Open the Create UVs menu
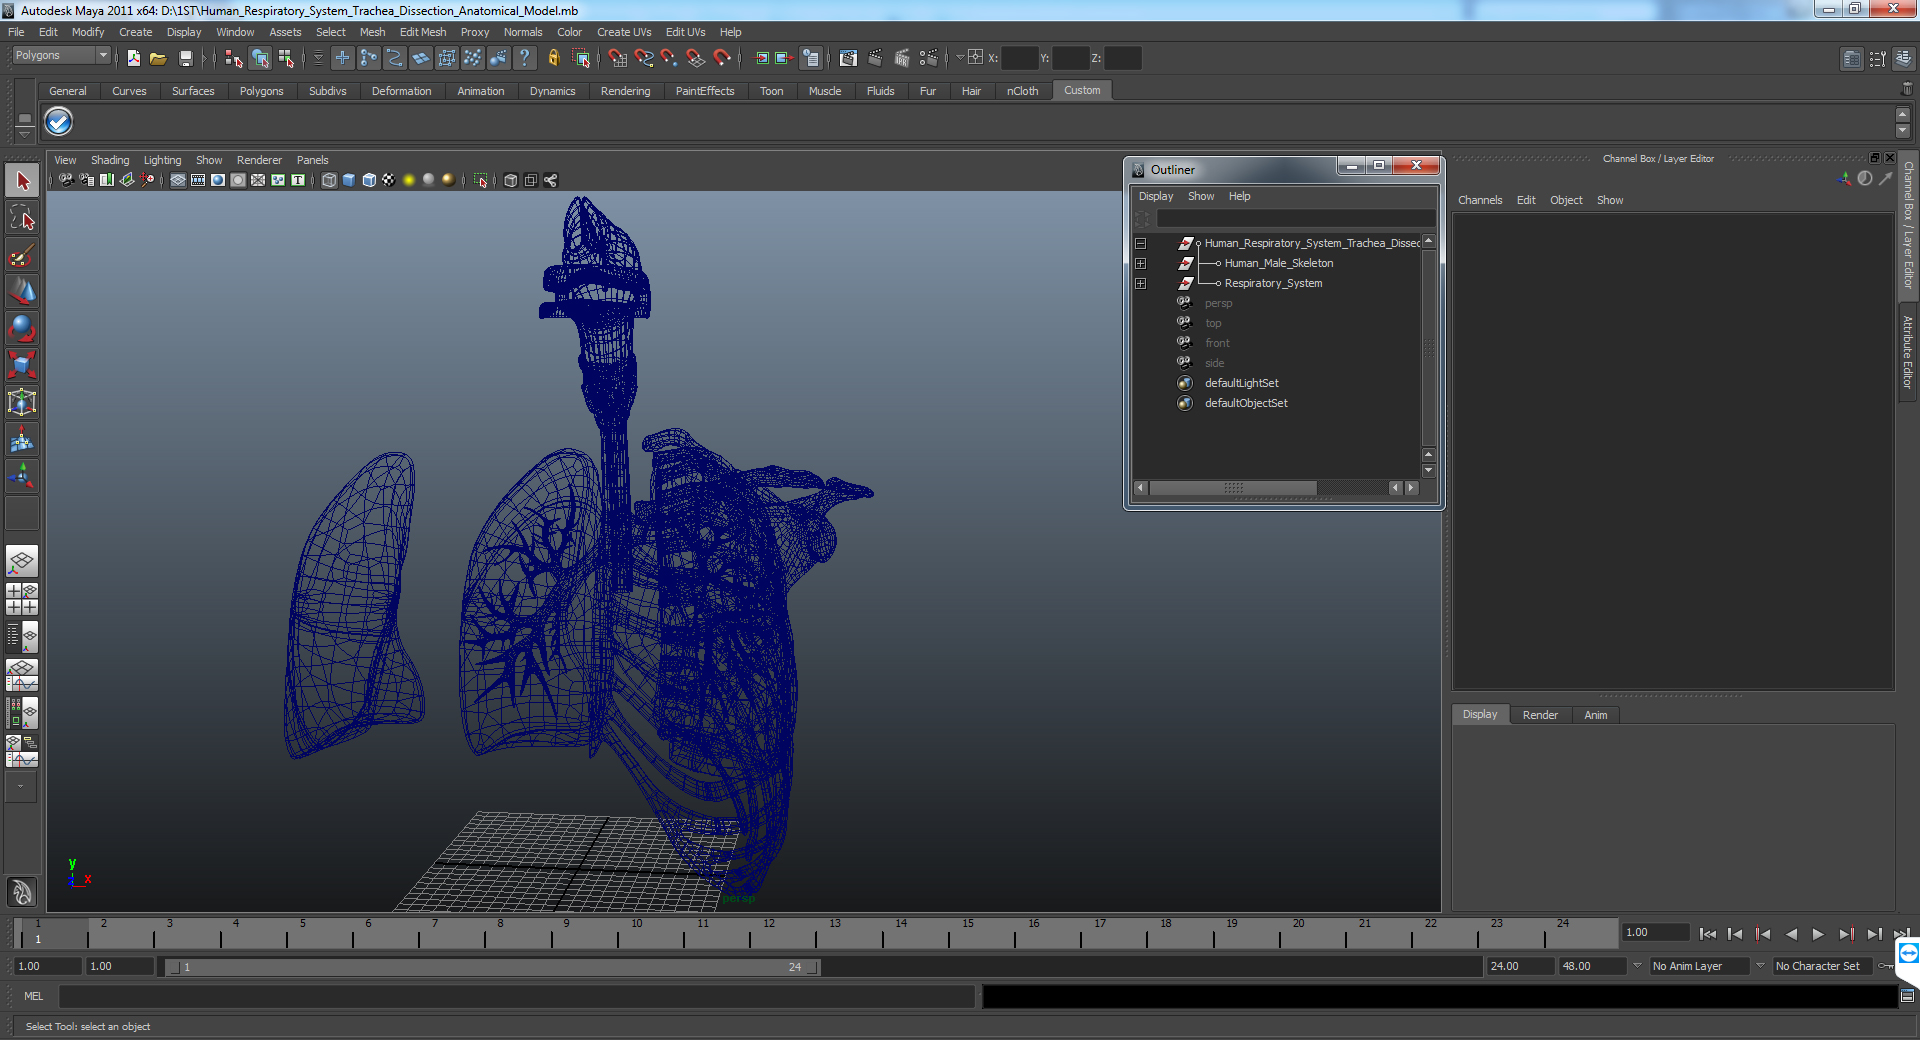 [x=624, y=32]
